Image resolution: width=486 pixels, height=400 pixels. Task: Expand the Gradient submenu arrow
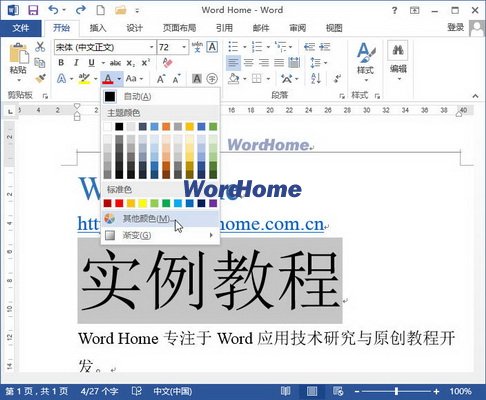point(211,235)
